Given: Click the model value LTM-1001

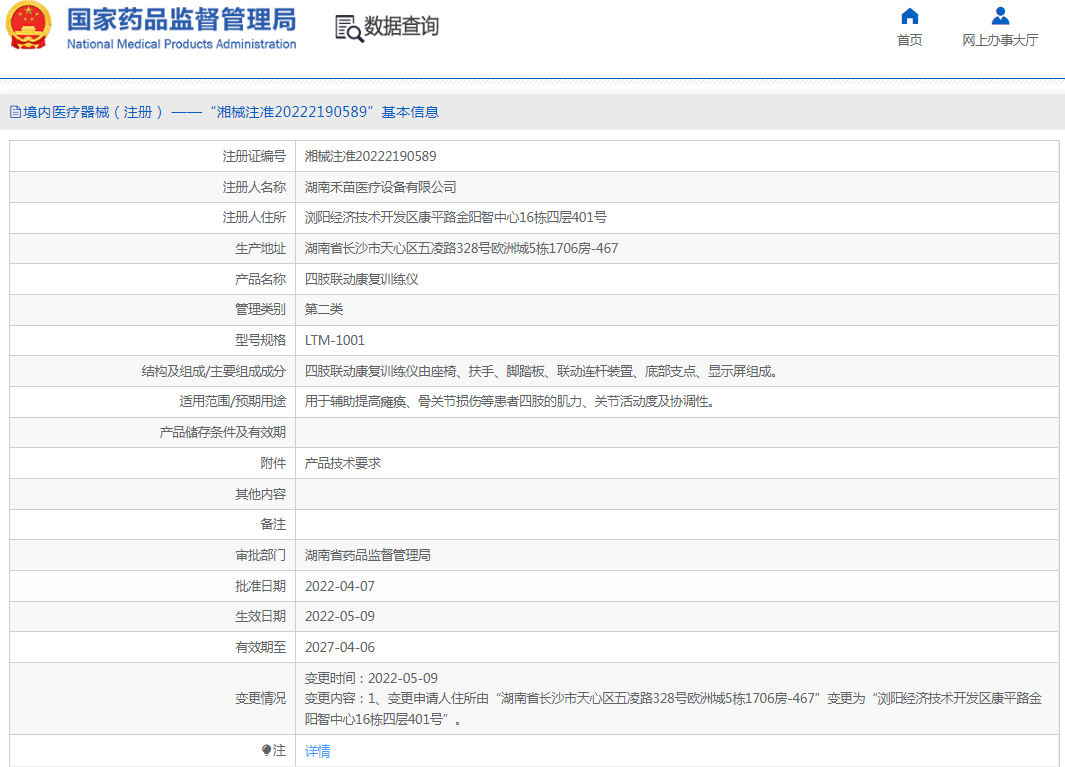Looking at the screenshot, I should (335, 340).
